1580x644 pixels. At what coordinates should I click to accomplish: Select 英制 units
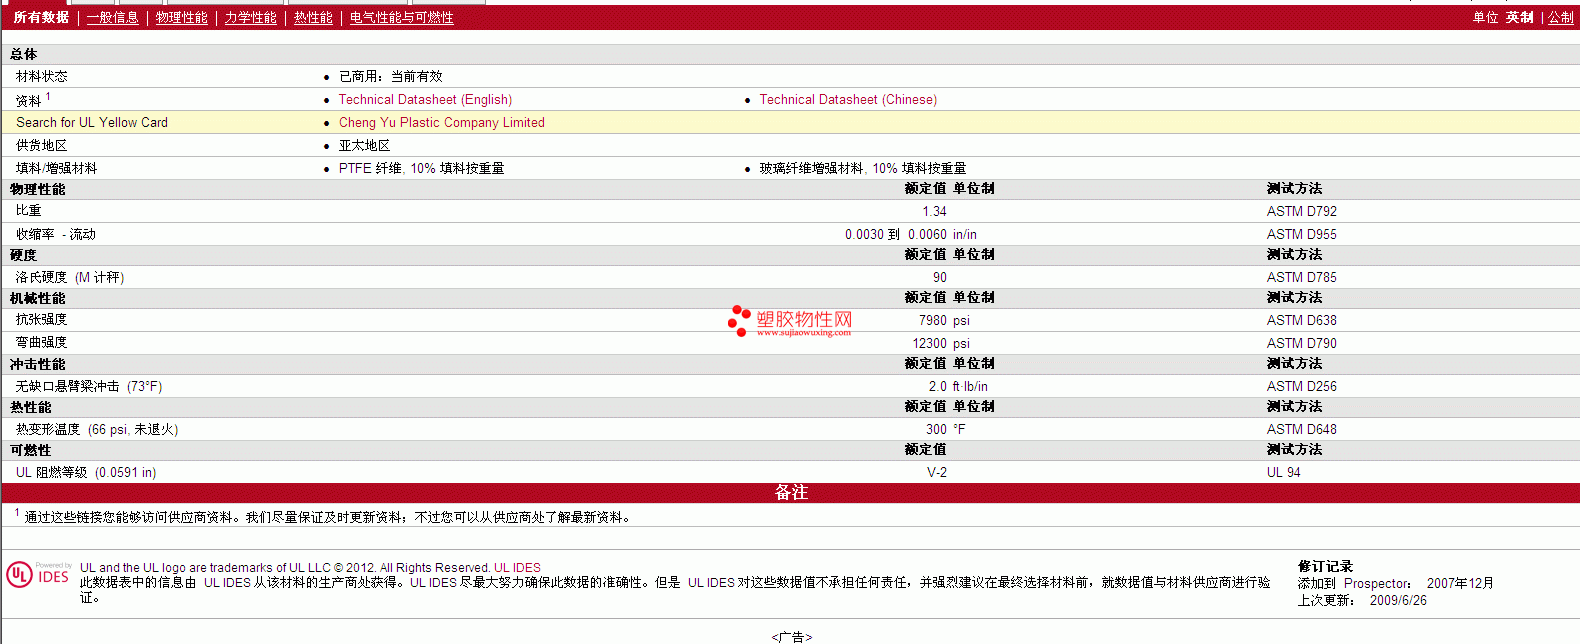pyautogui.click(x=1519, y=17)
